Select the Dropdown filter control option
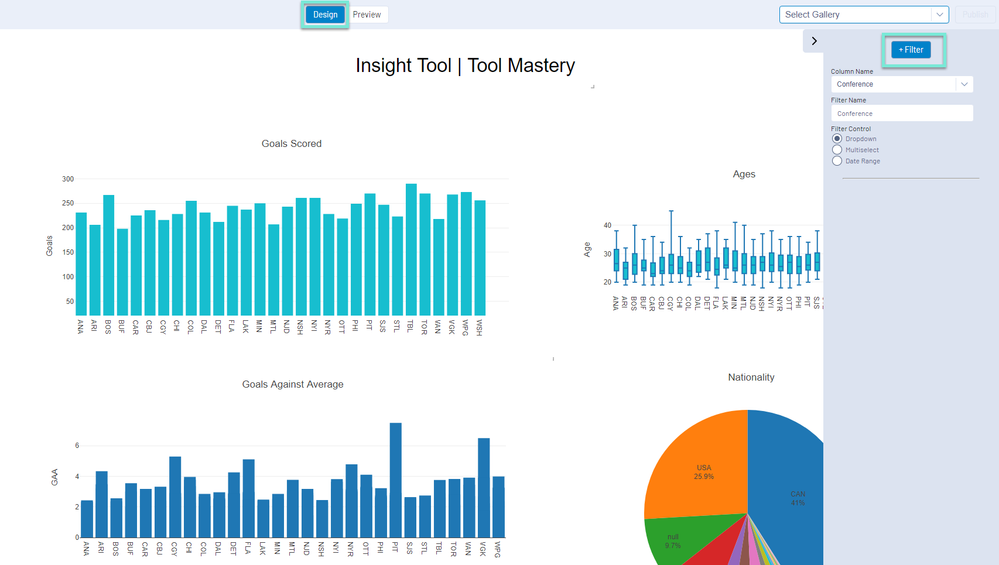 point(837,138)
